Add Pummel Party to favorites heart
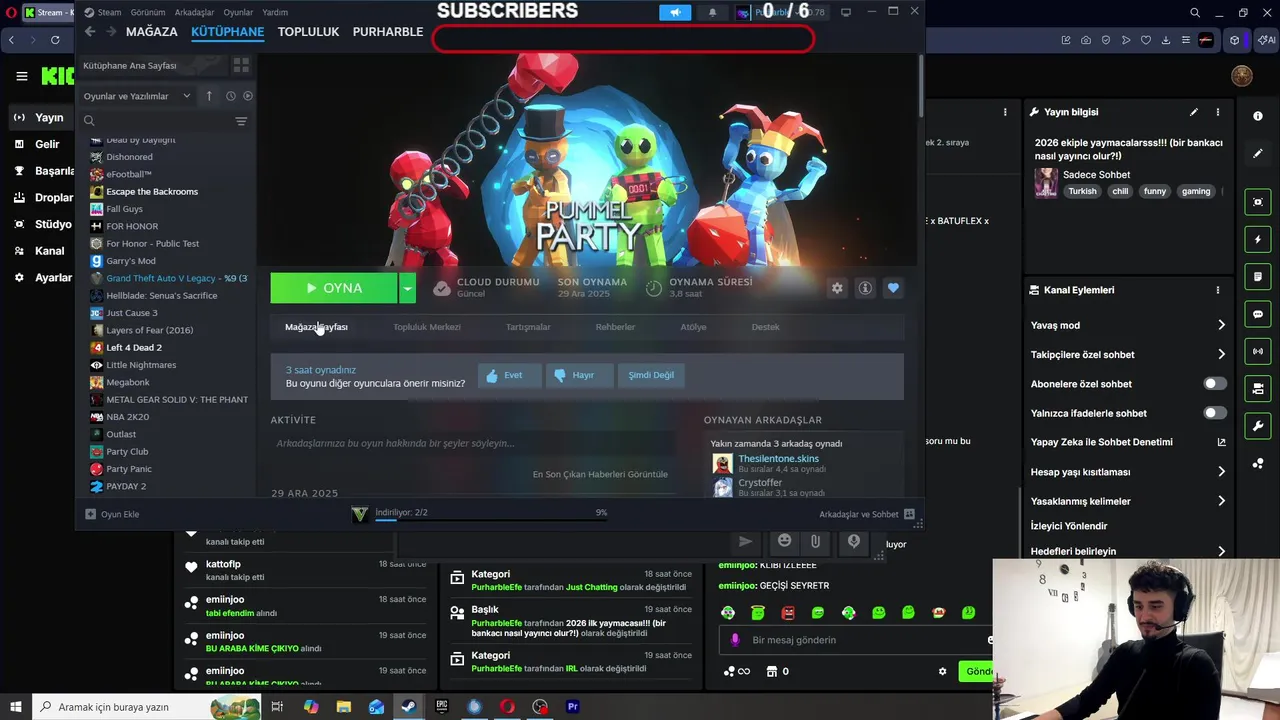The height and width of the screenshot is (720, 1280). [x=893, y=288]
